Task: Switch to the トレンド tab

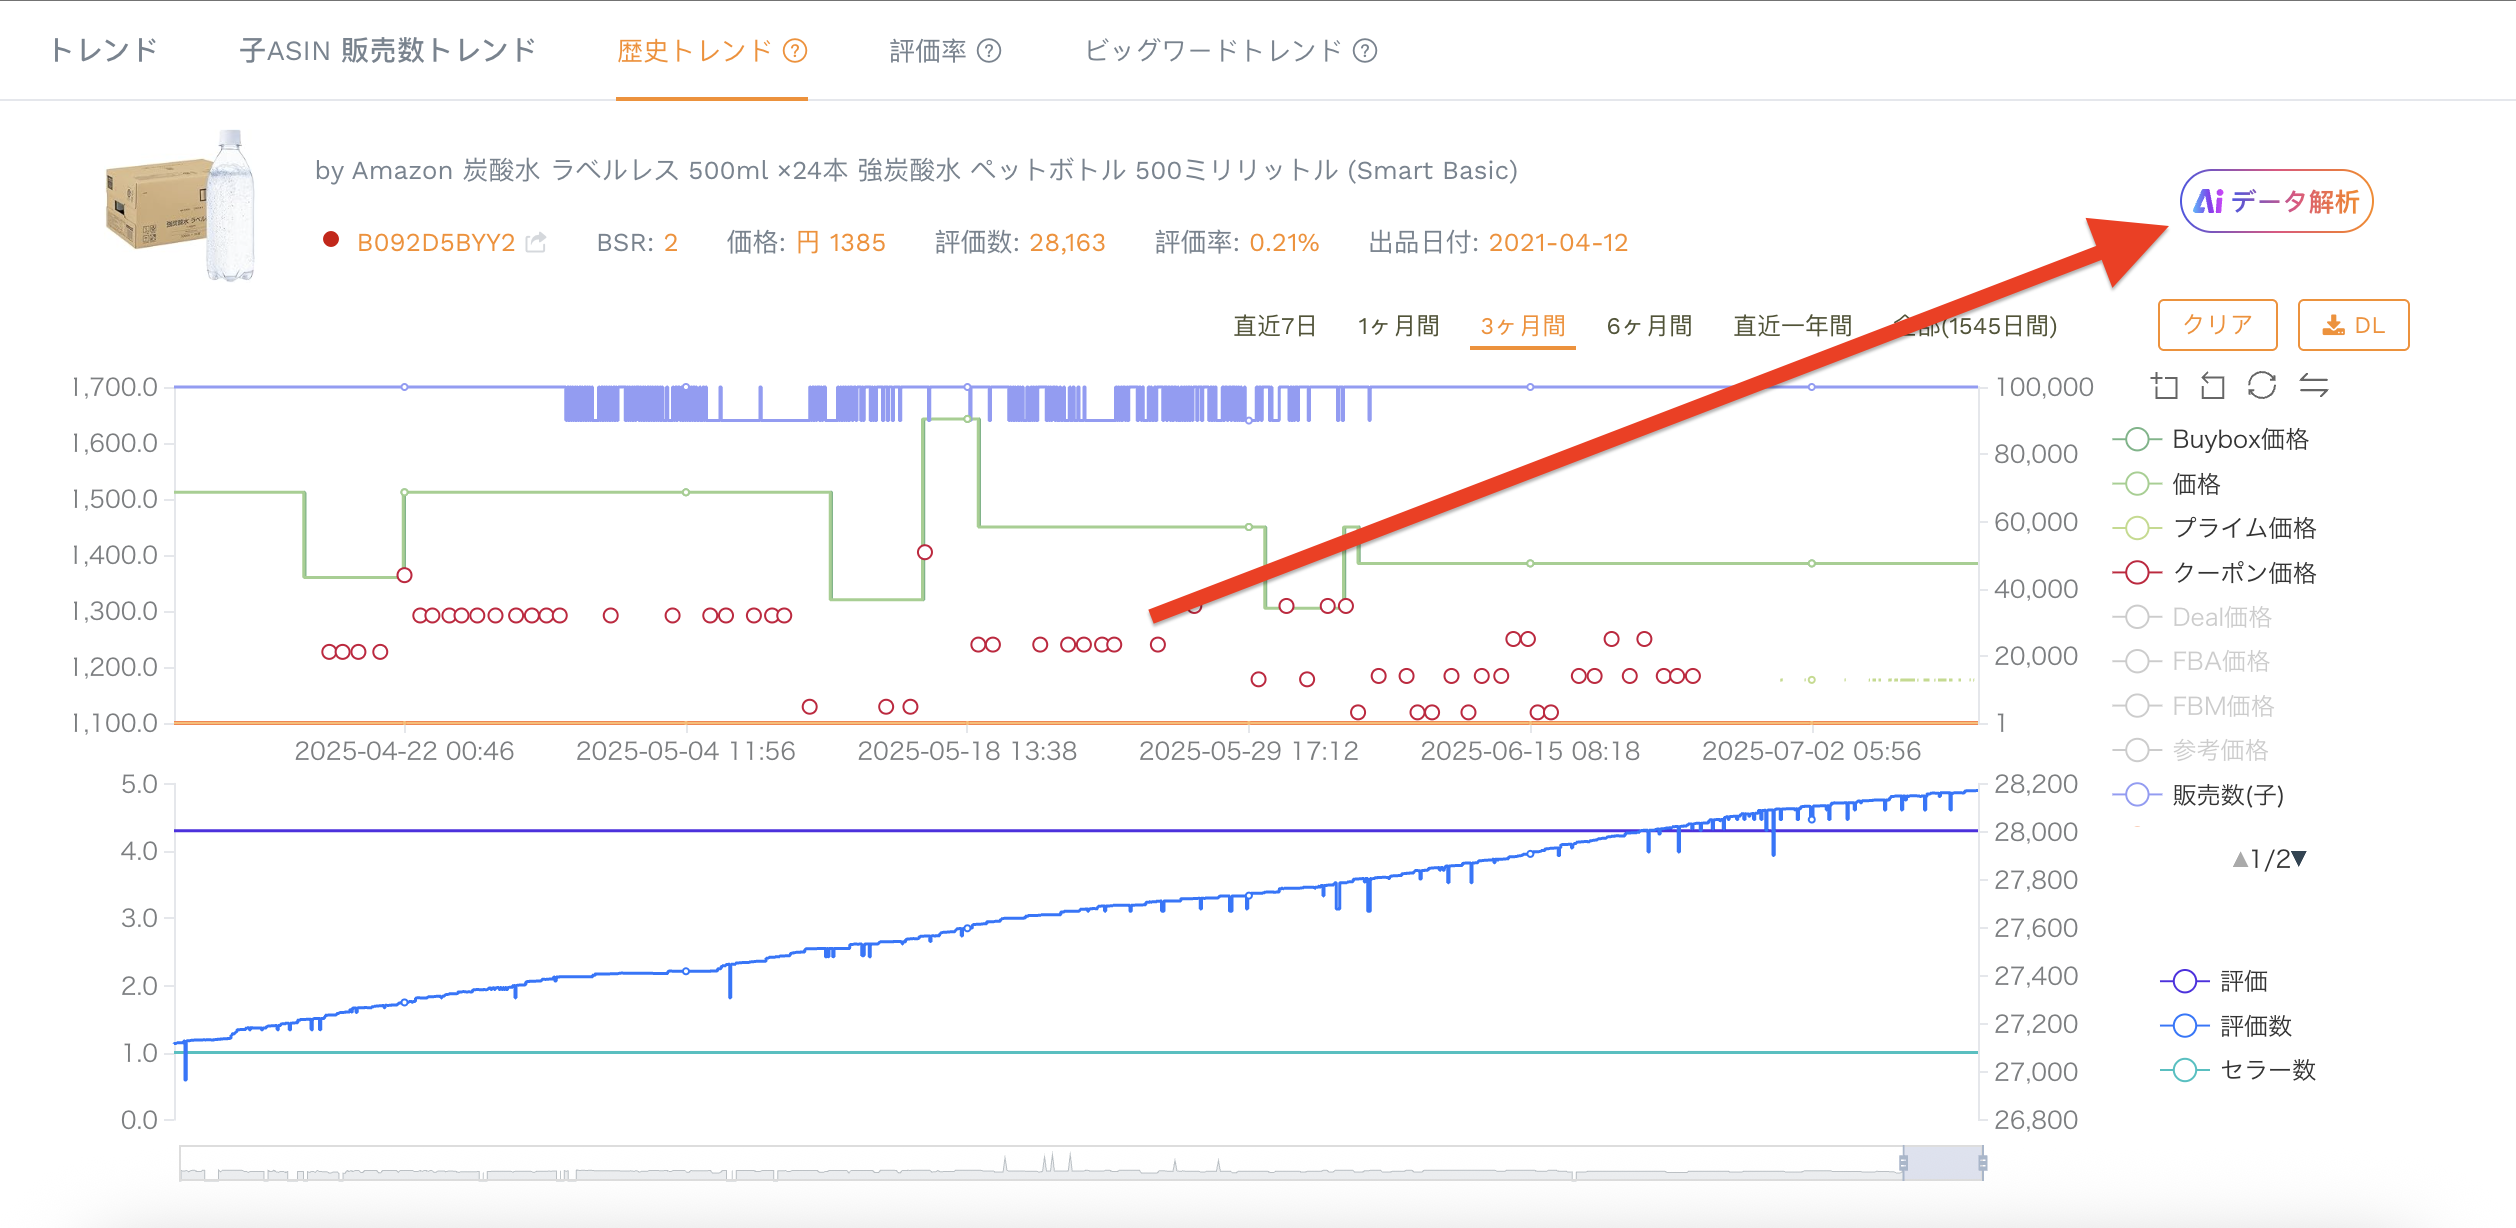Action: coord(104,51)
